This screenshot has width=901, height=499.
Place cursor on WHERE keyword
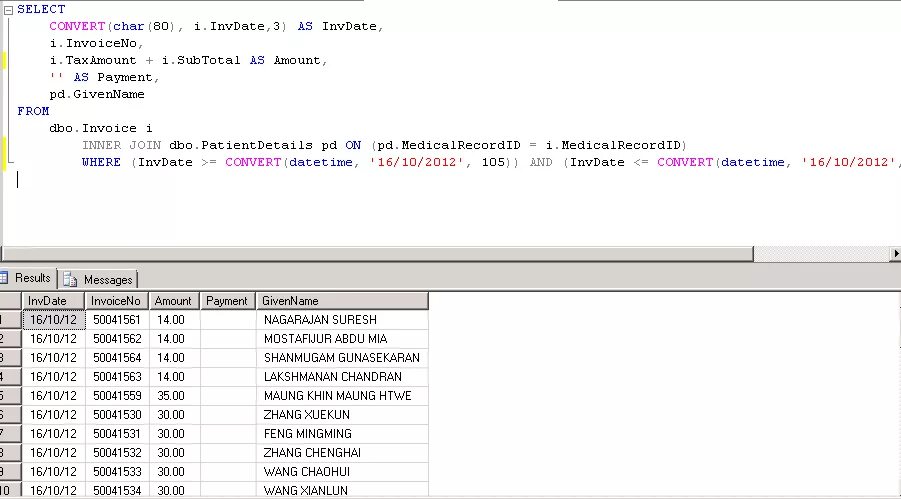click(x=101, y=162)
